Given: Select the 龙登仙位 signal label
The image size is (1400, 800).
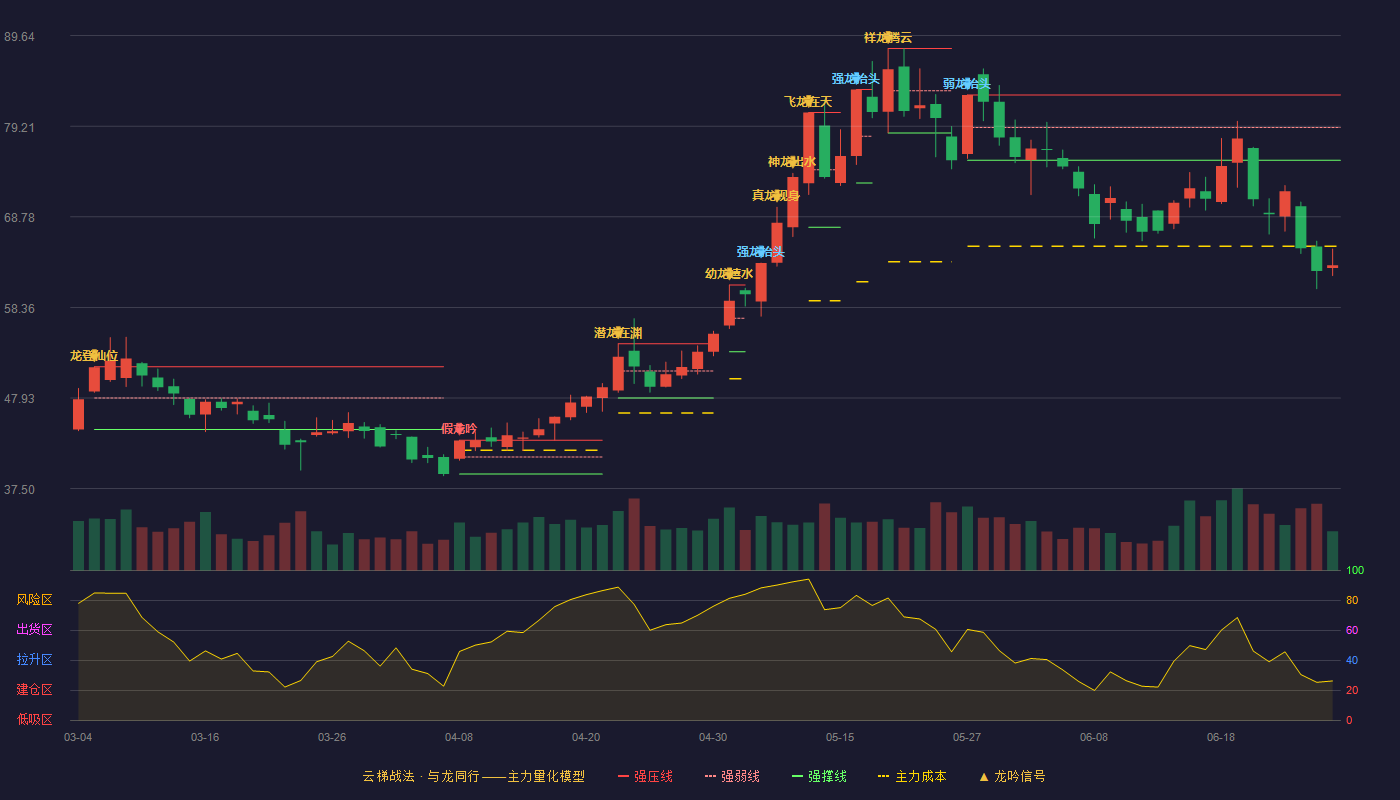Looking at the screenshot, I should click(x=94, y=356).
